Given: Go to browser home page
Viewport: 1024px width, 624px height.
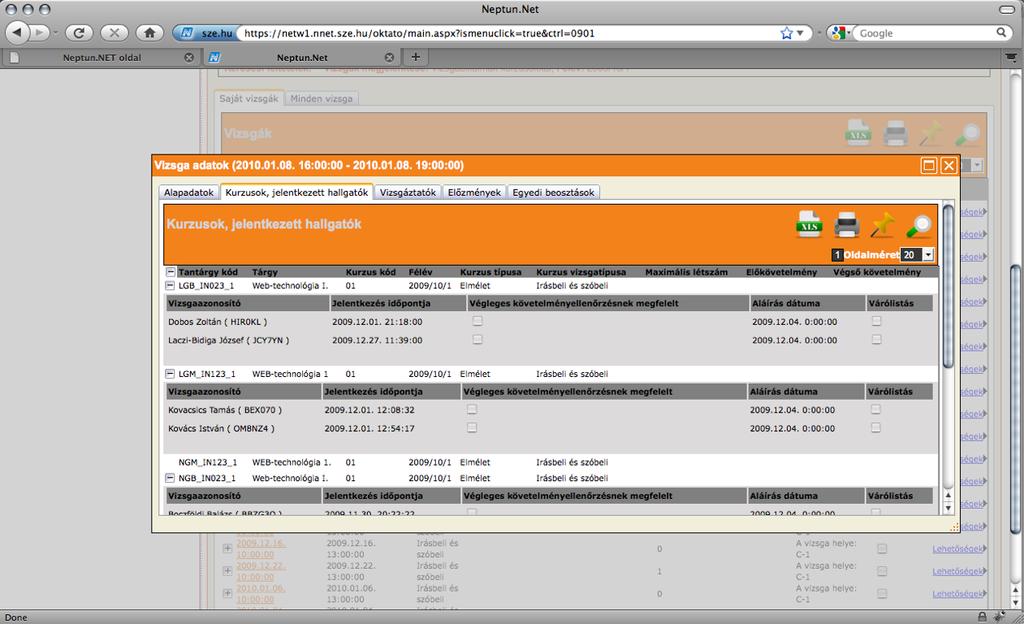Looking at the screenshot, I should [x=150, y=33].
